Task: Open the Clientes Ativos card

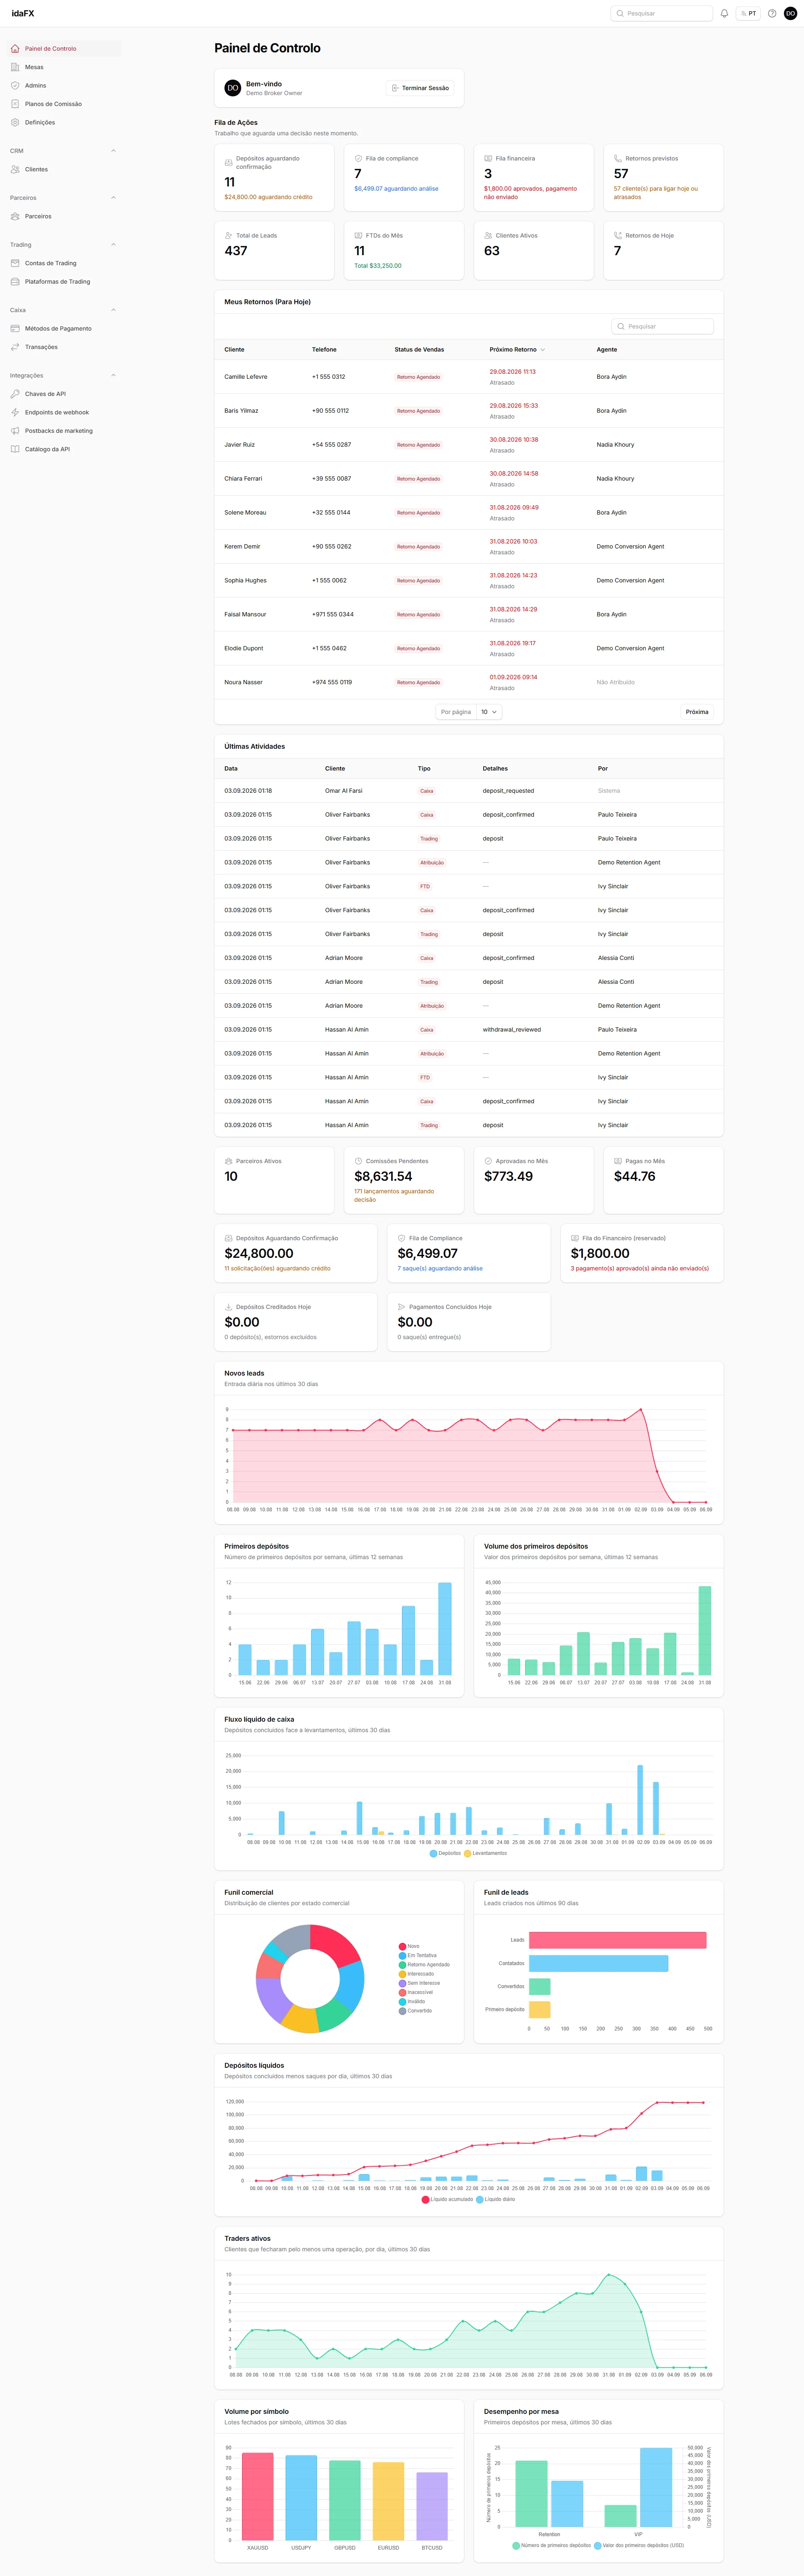Action: (533, 250)
